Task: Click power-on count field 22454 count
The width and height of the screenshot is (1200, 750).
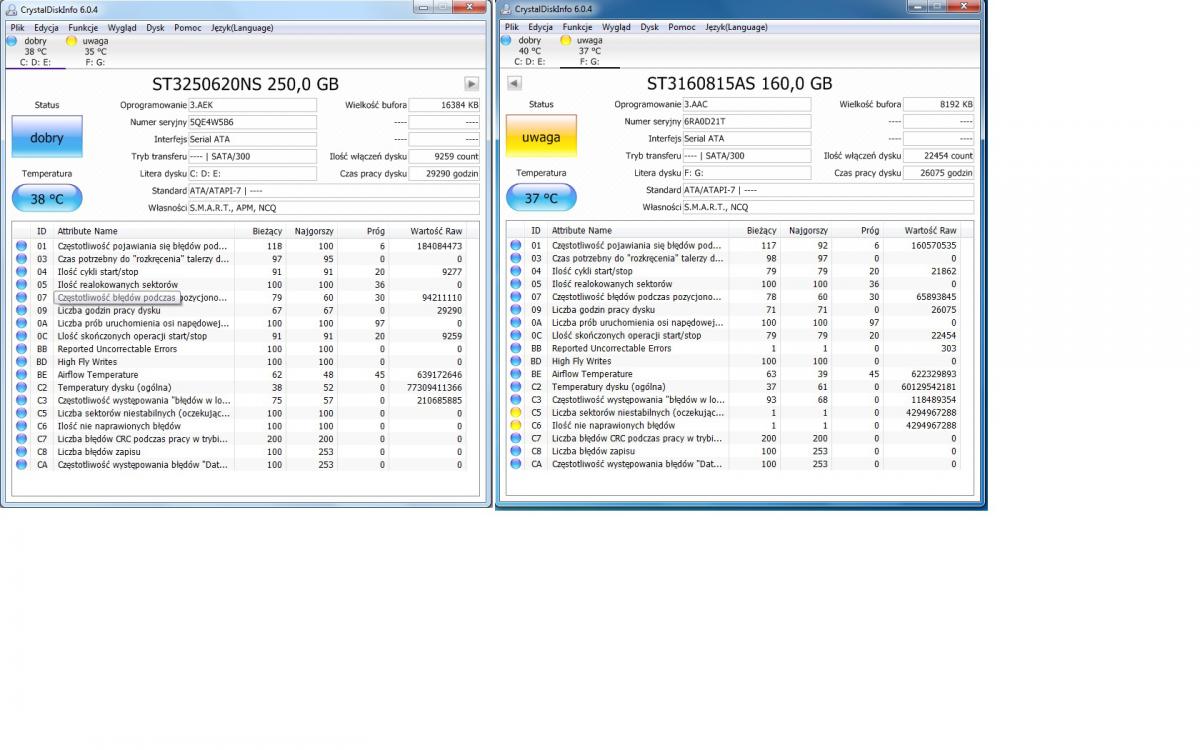Action: (x=938, y=156)
